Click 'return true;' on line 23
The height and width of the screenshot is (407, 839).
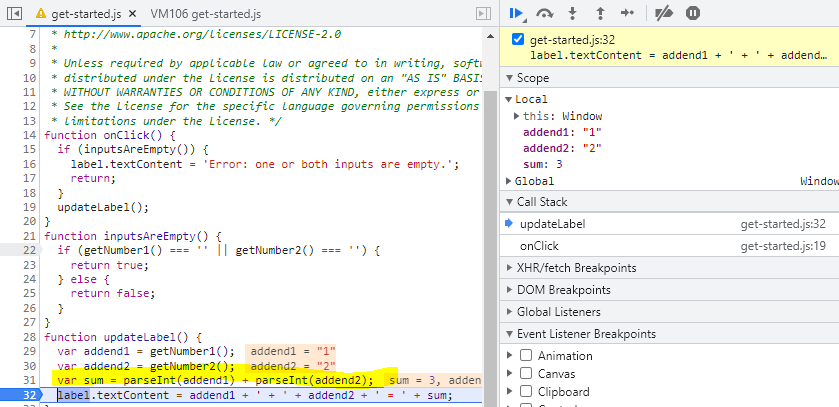click(x=109, y=265)
